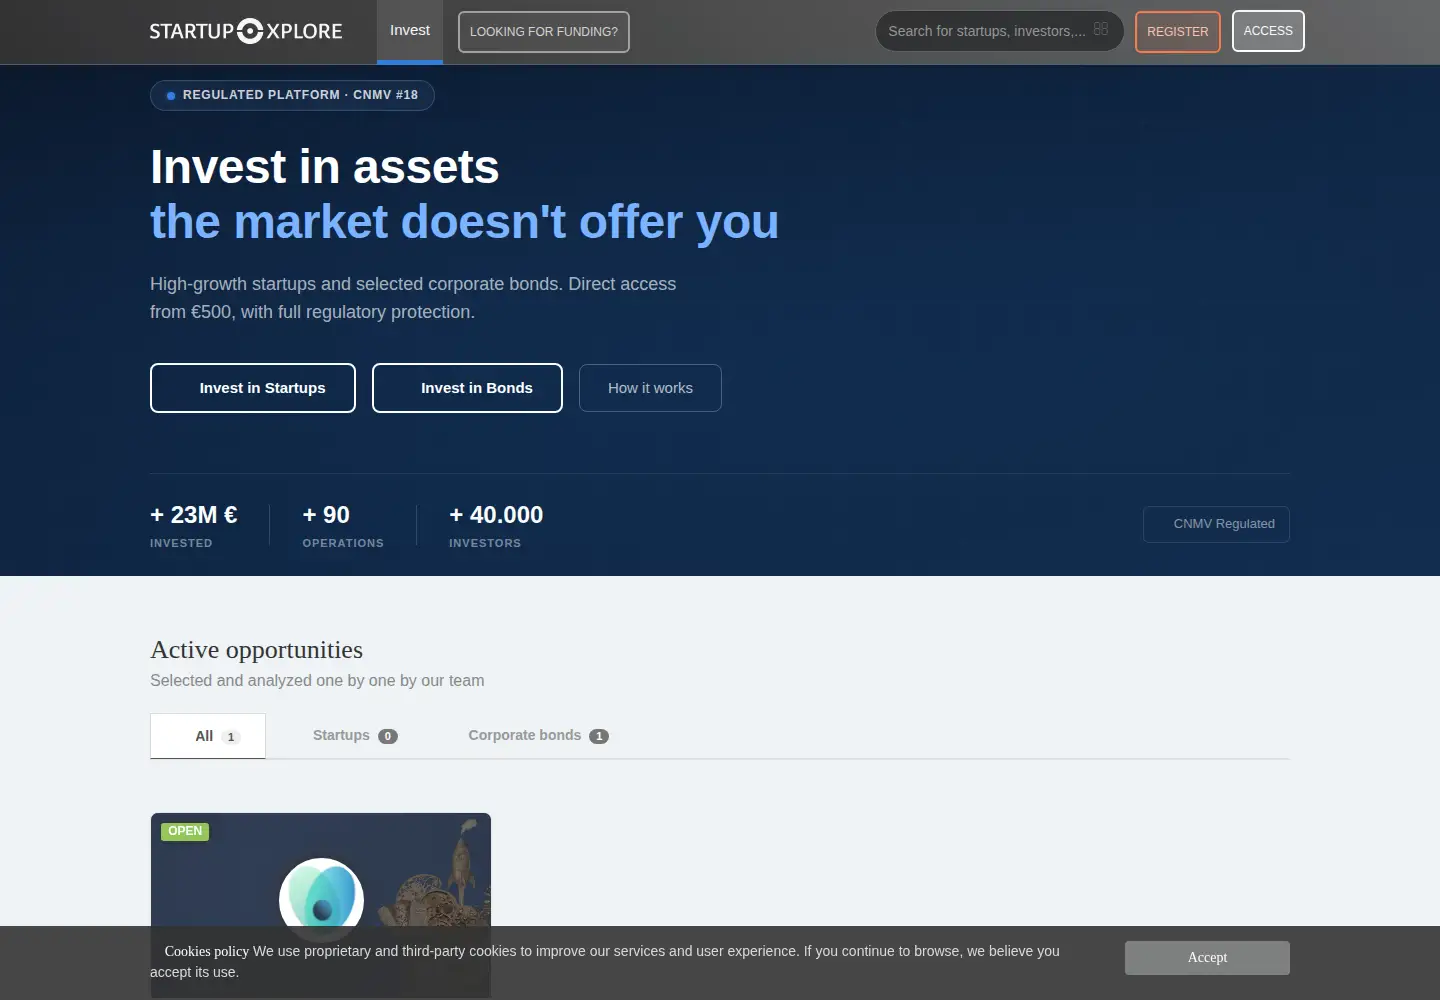Click the OPEN status label on the card

coord(185,831)
